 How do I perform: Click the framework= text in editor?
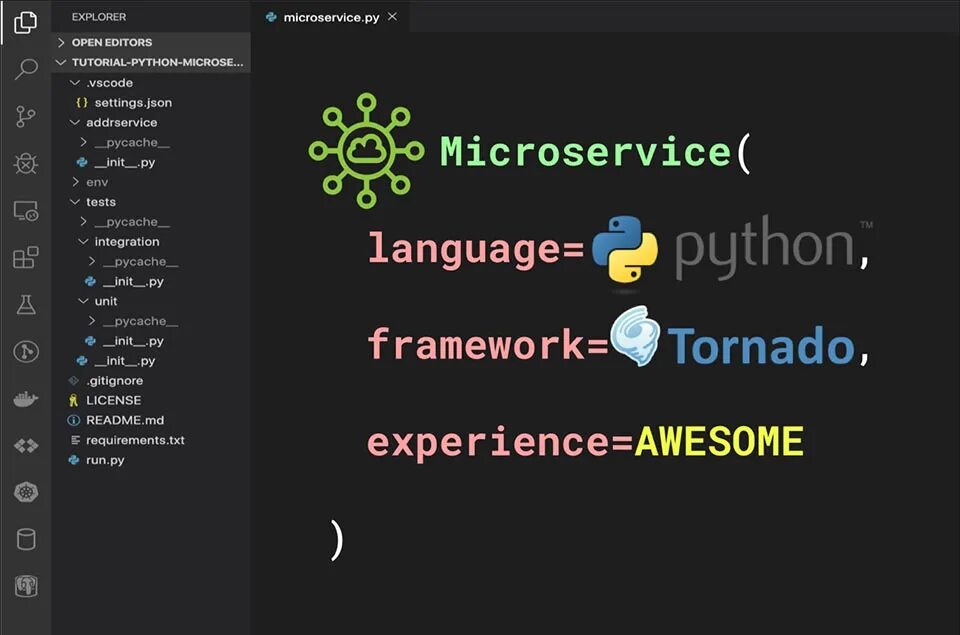point(488,344)
